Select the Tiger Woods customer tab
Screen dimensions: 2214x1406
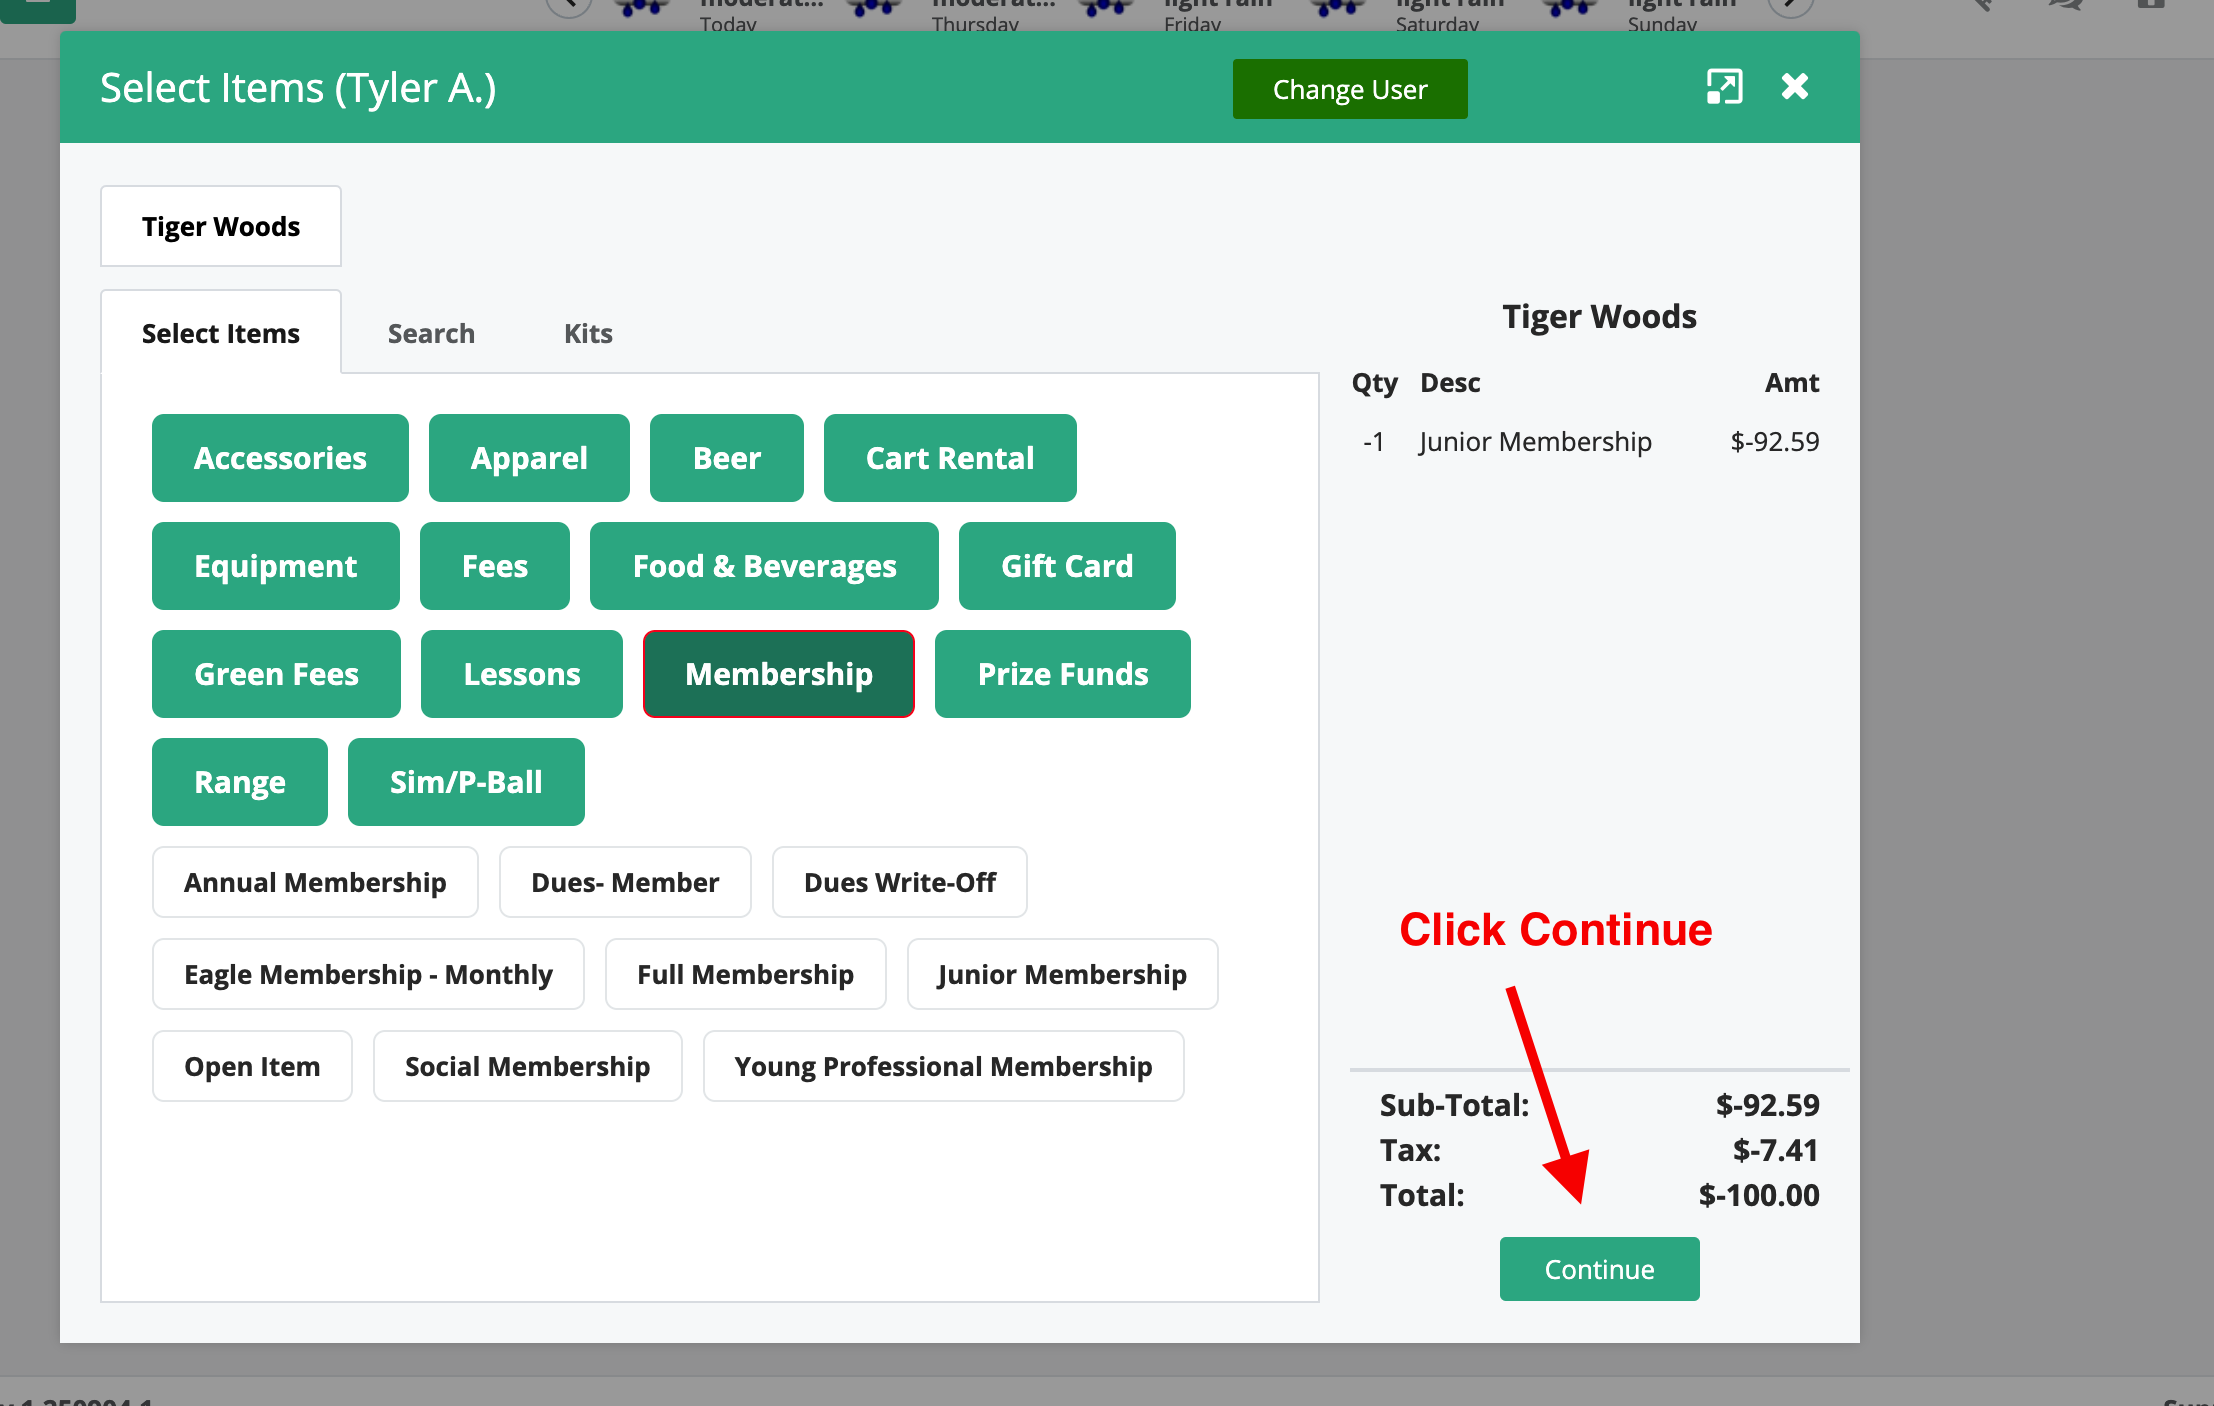[x=220, y=226]
